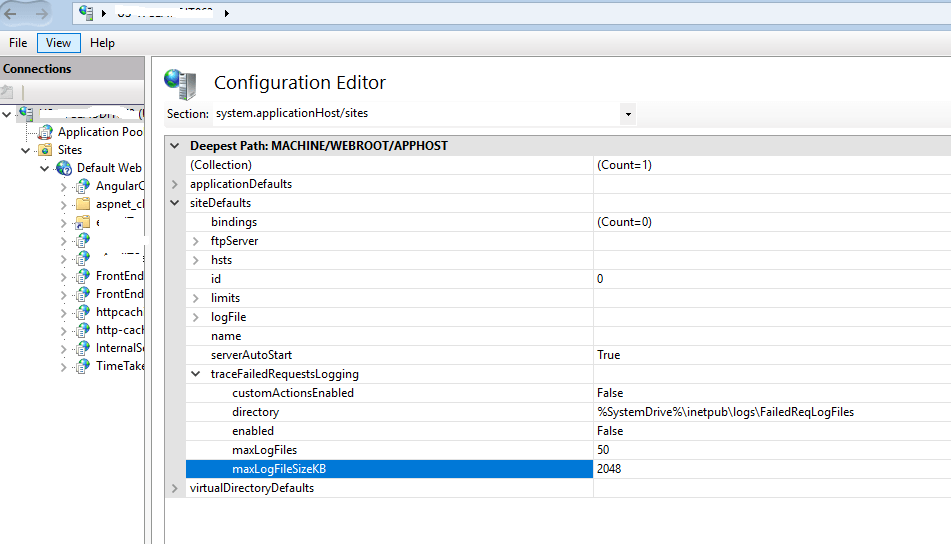951x544 pixels.
Task: Collapse the traceFailedRequestsLogging node
Action: point(195,374)
